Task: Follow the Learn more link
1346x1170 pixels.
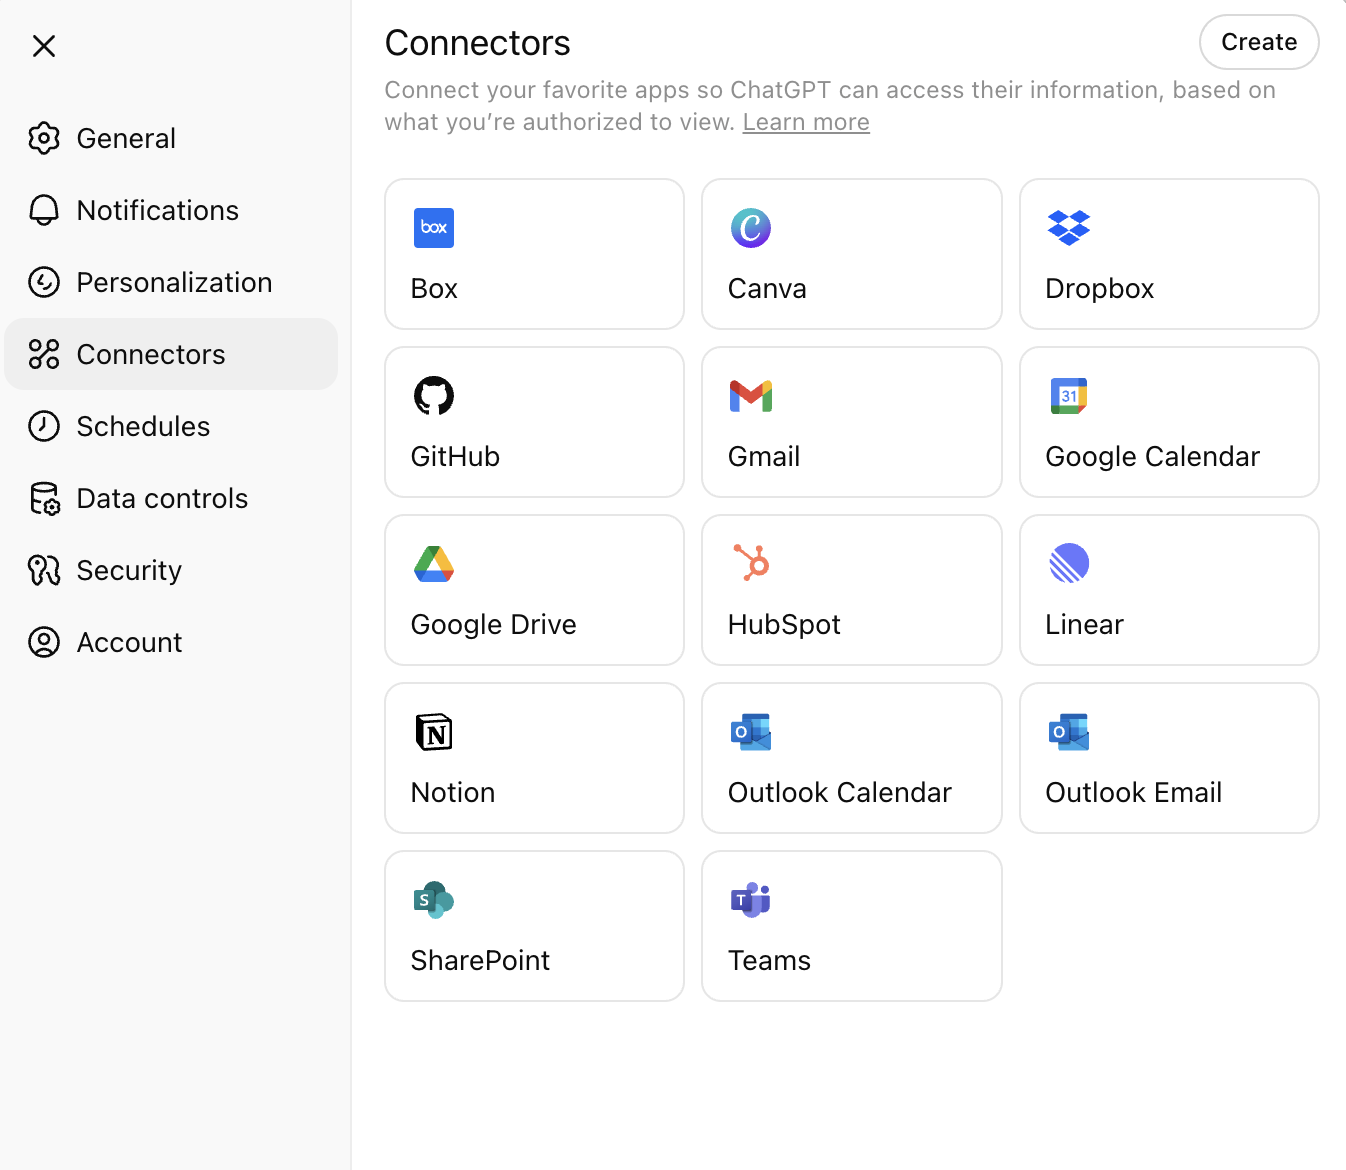Action: [x=806, y=122]
